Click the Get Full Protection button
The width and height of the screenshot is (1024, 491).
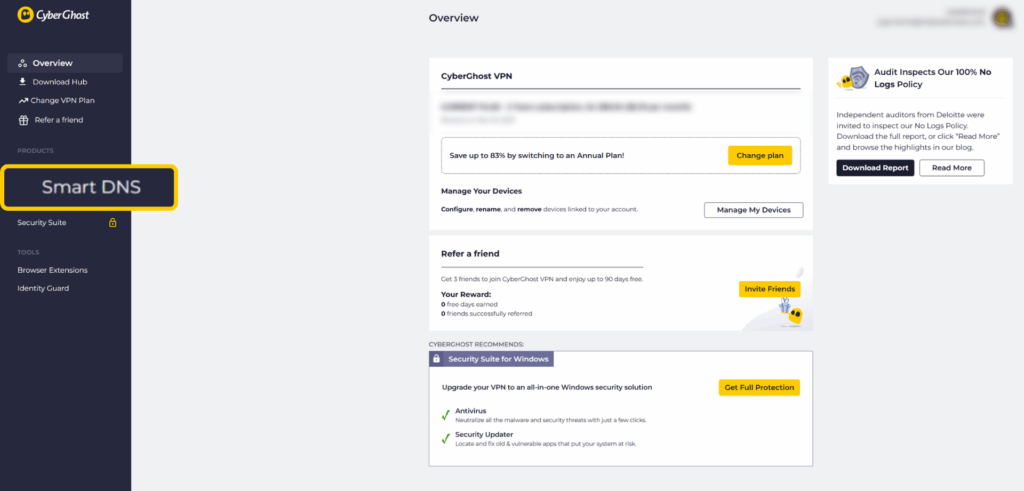tap(759, 387)
